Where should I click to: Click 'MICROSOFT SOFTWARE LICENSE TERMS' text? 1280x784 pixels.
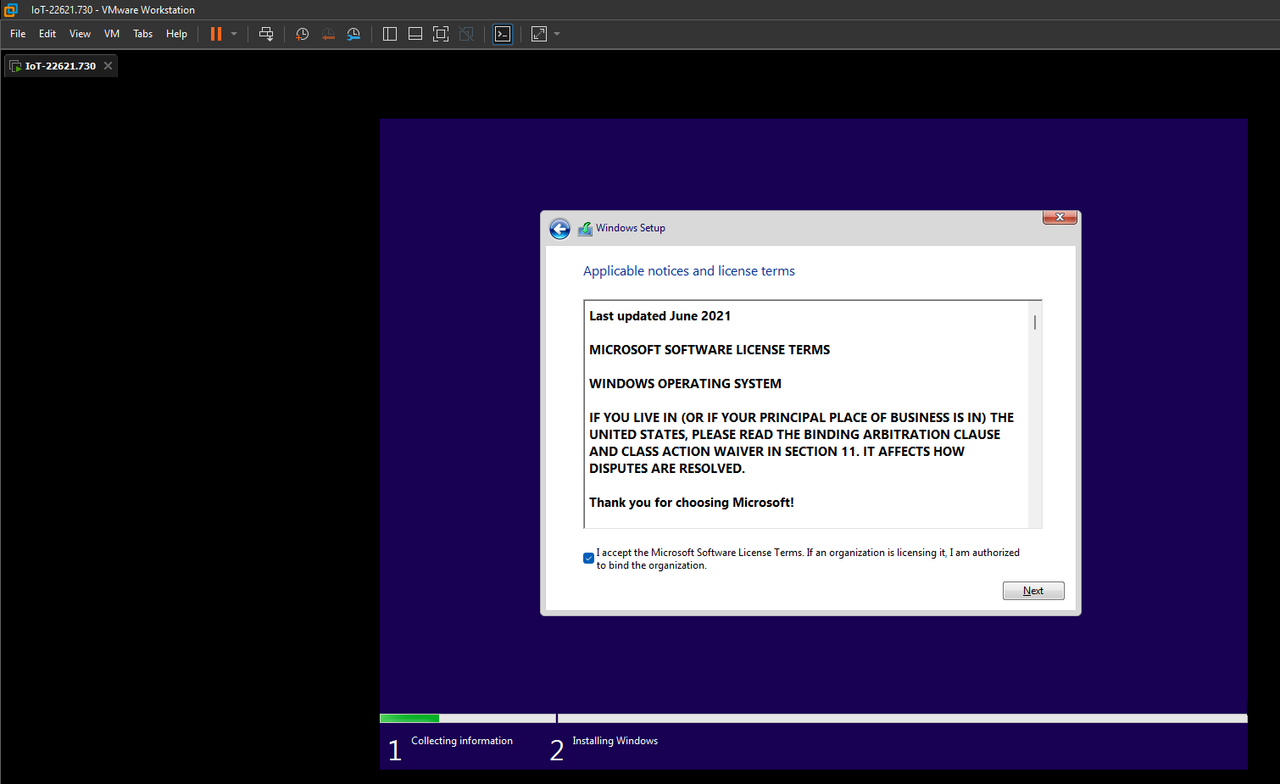coord(710,350)
